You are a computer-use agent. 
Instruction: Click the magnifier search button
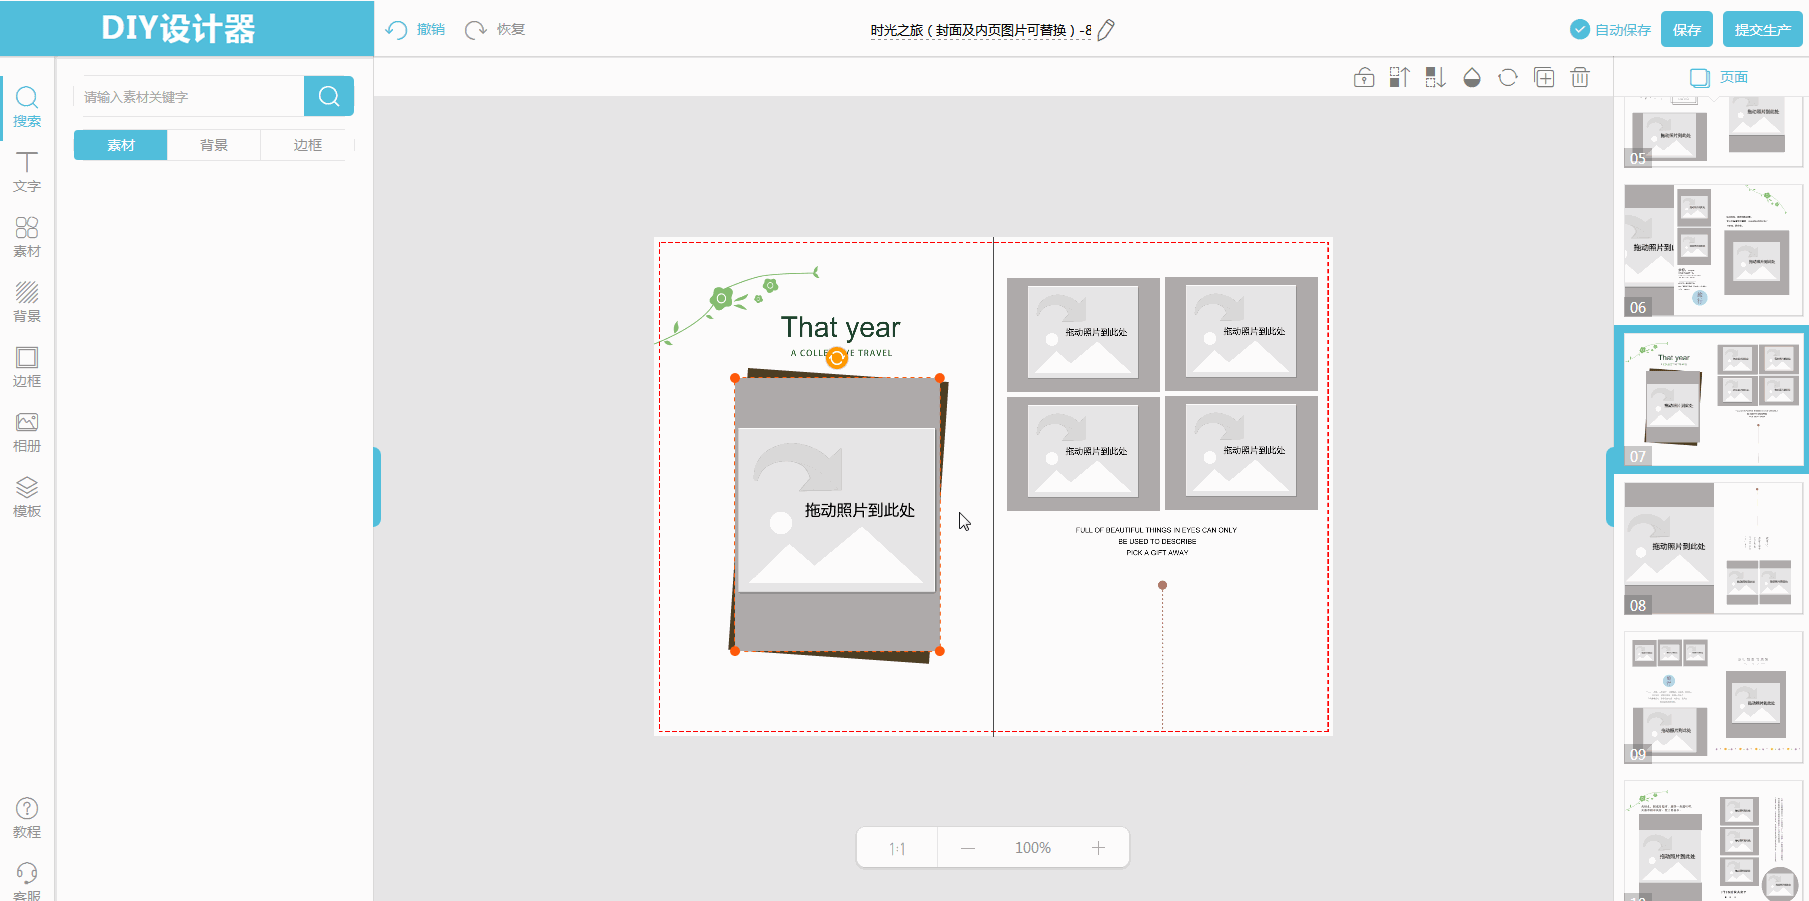point(329,96)
